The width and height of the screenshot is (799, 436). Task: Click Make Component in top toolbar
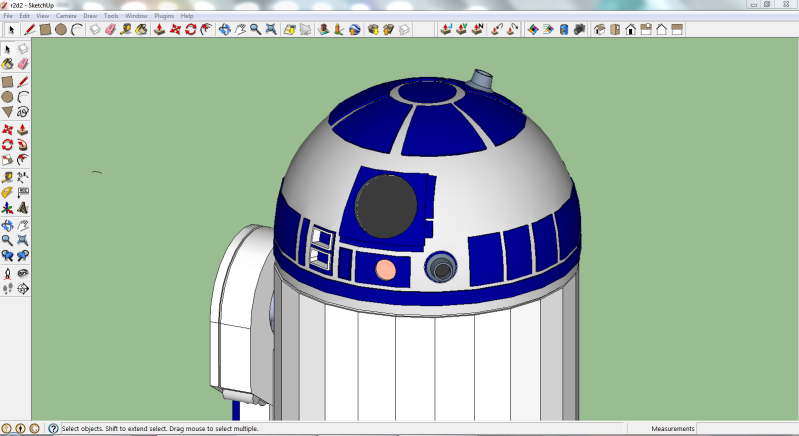[95, 30]
